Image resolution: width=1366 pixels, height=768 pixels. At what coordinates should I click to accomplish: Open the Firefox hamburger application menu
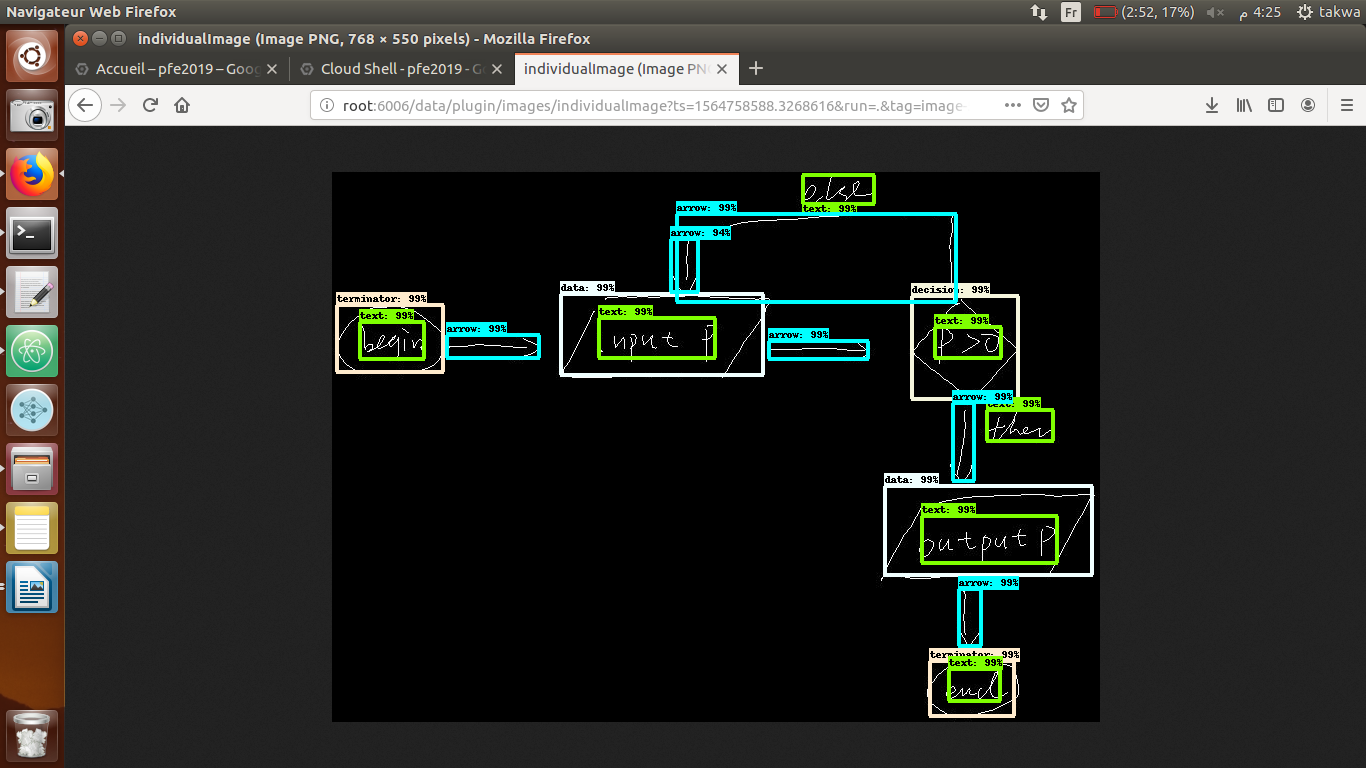[x=1346, y=105]
